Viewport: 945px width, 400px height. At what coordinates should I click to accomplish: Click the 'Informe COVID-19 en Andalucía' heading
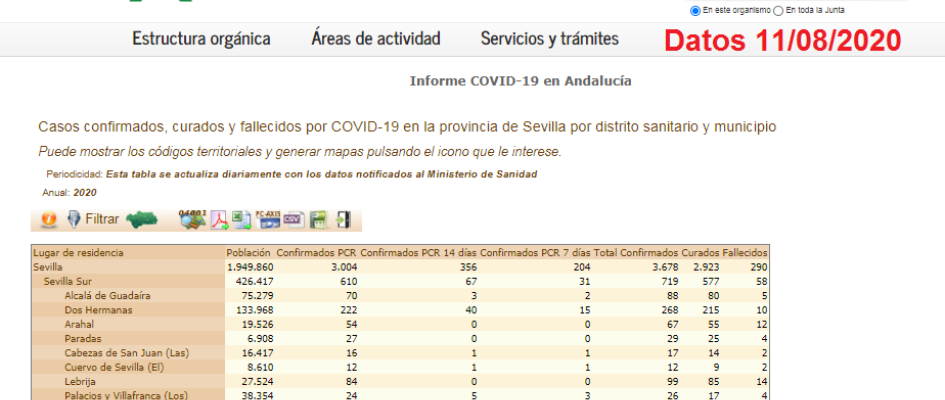(x=521, y=81)
